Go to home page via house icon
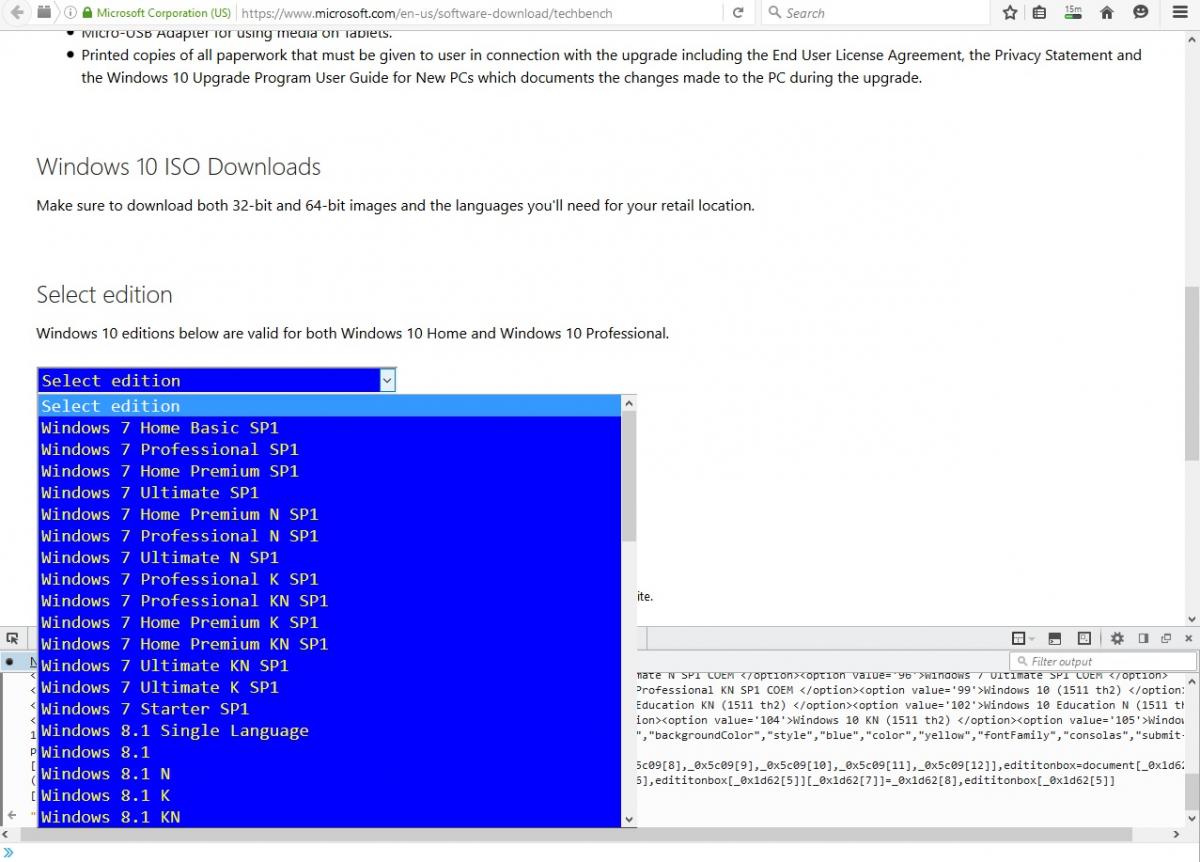 [x=1107, y=13]
